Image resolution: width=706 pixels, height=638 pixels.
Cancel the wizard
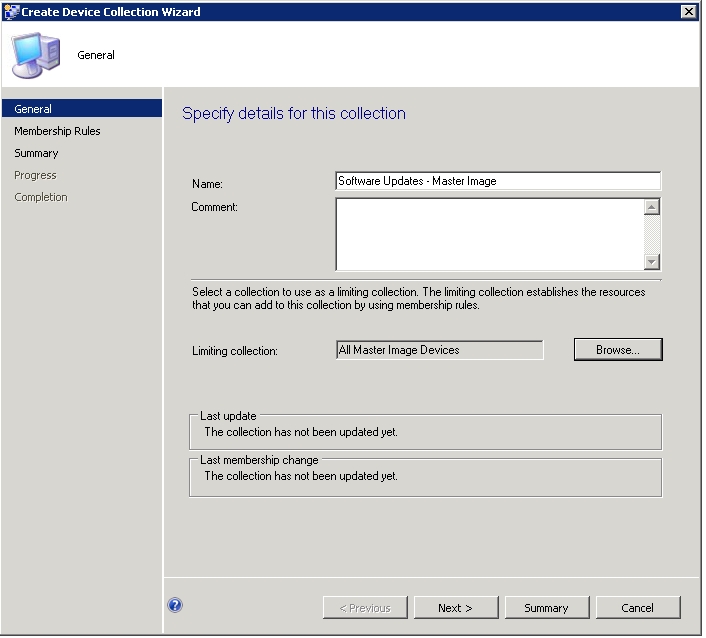pyautogui.click(x=637, y=608)
